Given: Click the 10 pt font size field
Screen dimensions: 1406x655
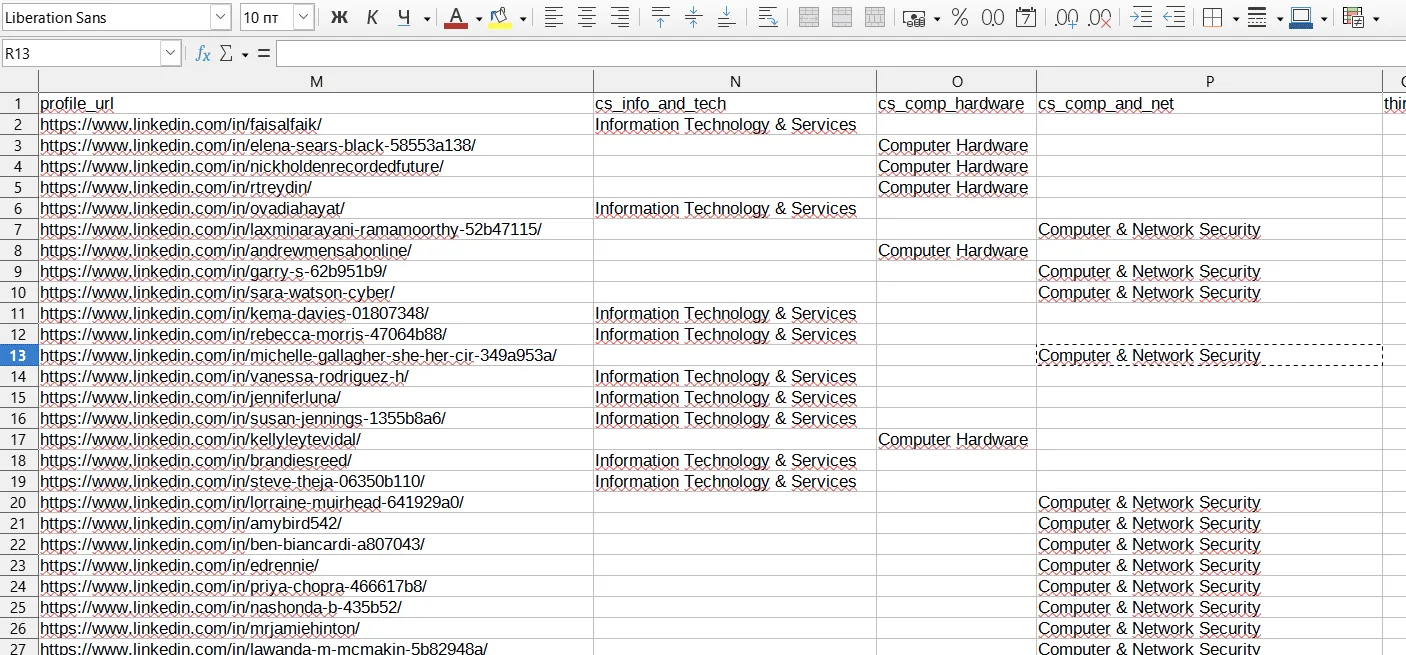Looking at the screenshot, I should 267,17.
